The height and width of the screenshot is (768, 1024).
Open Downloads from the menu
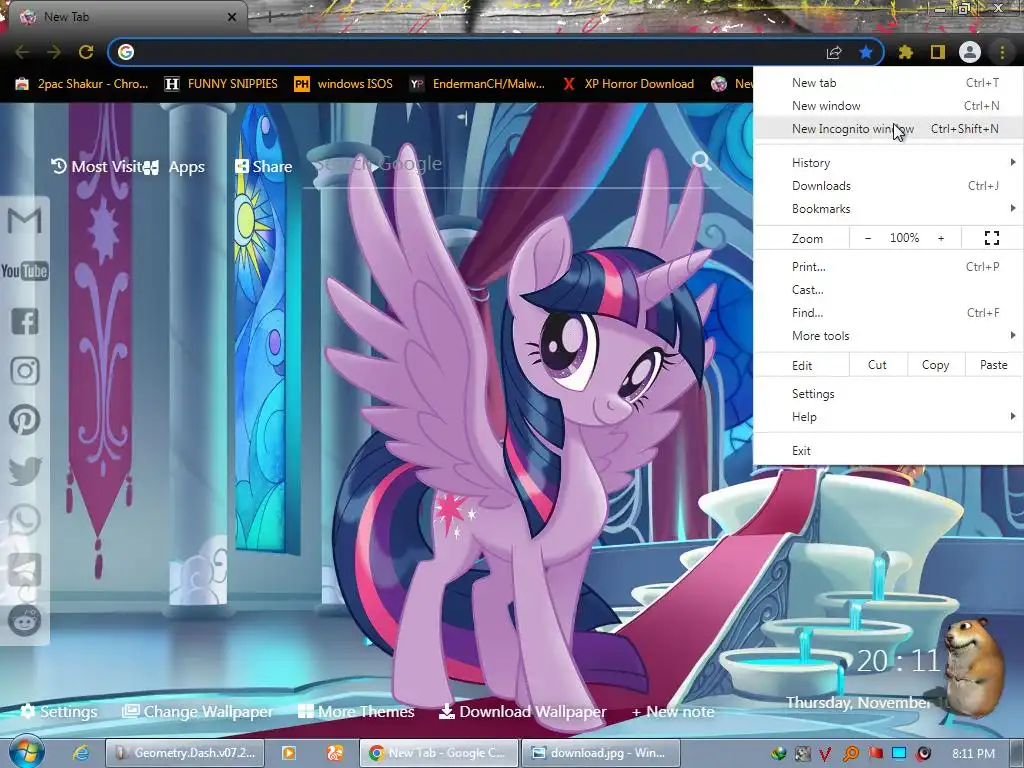tap(888, 186)
